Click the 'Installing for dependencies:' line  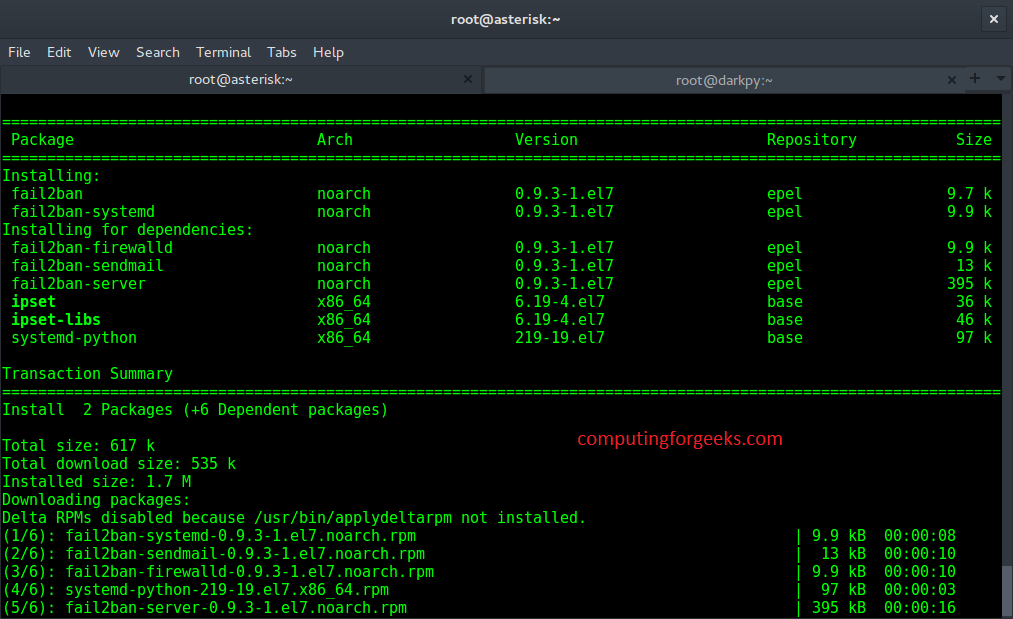tap(128, 230)
